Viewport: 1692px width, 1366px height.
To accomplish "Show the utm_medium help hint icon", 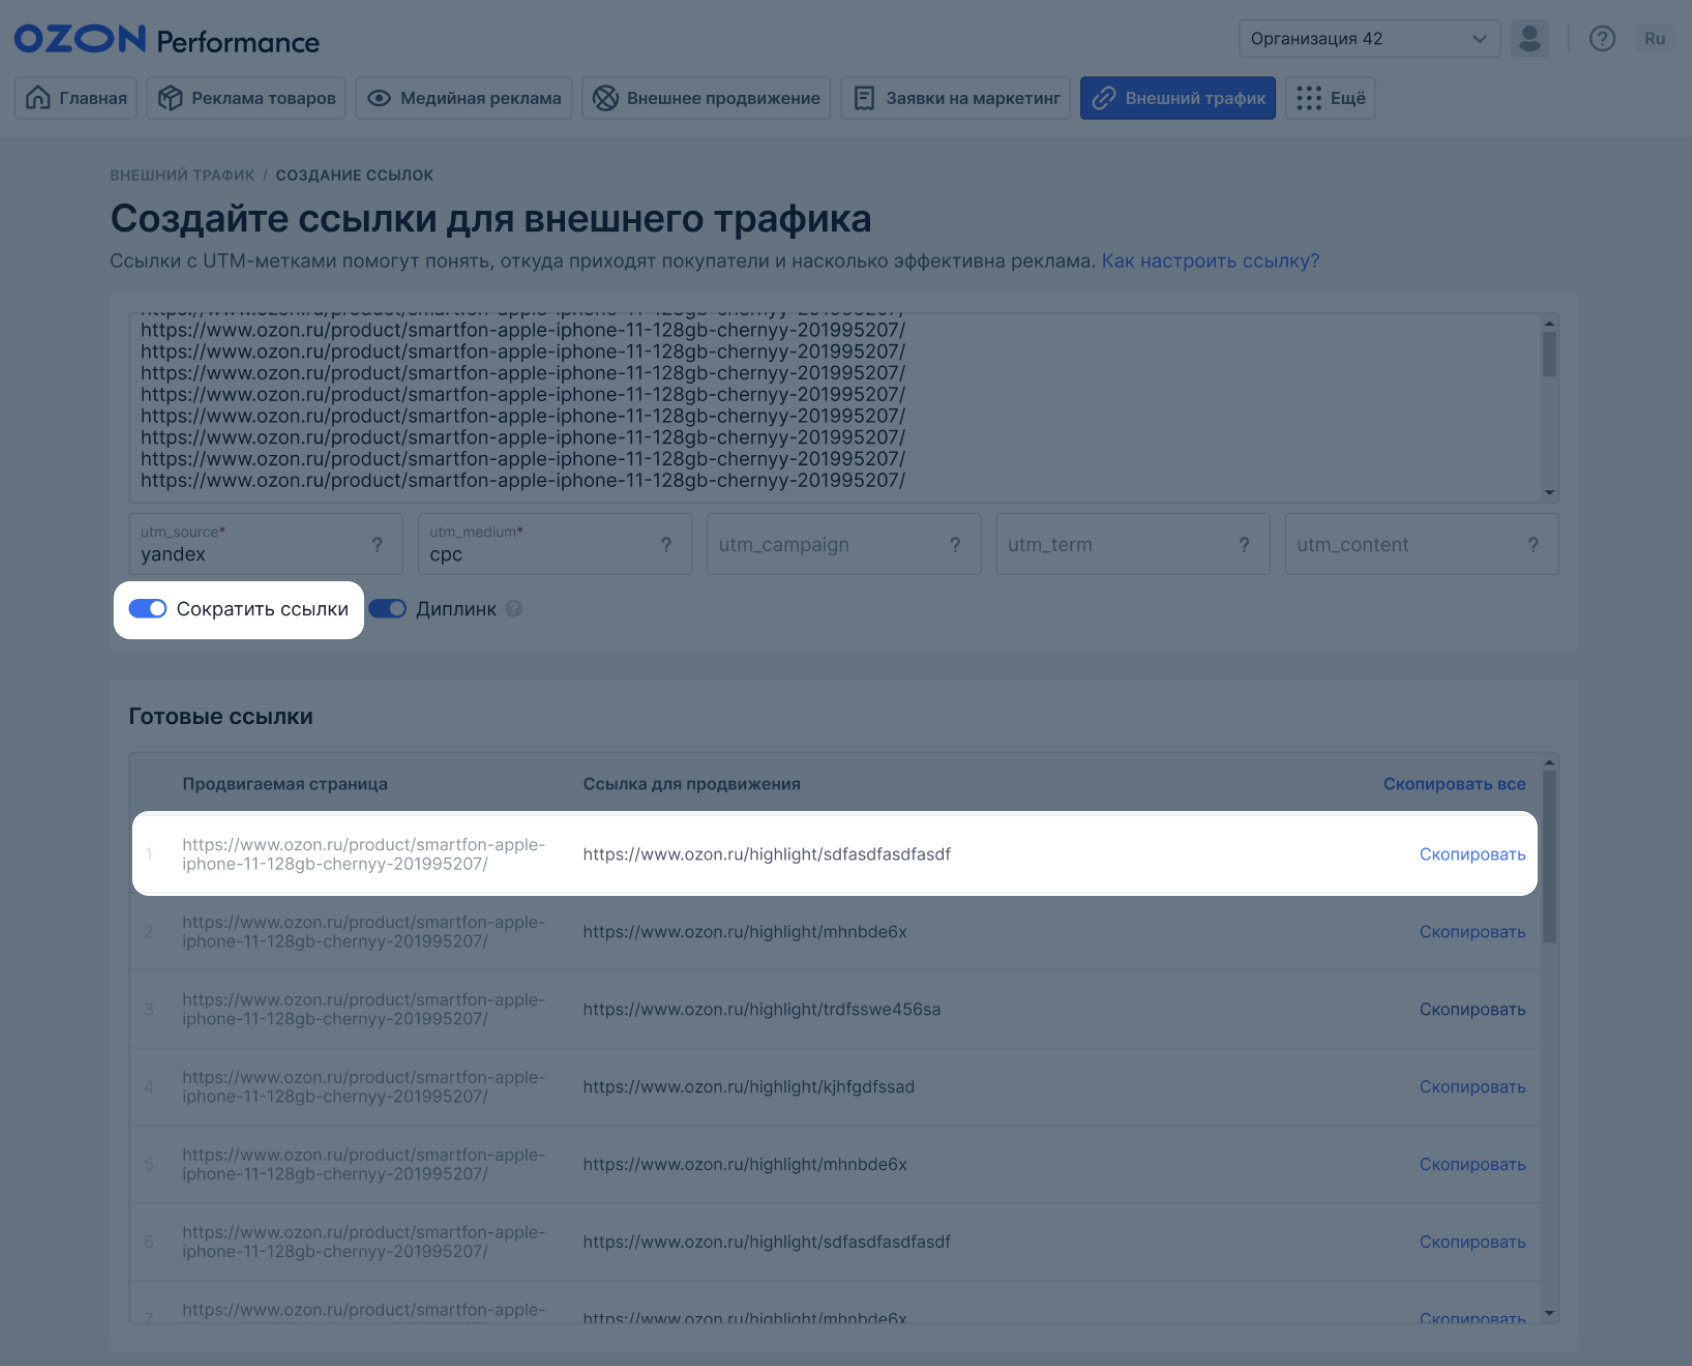I will pyautogui.click(x=666, y=545).
